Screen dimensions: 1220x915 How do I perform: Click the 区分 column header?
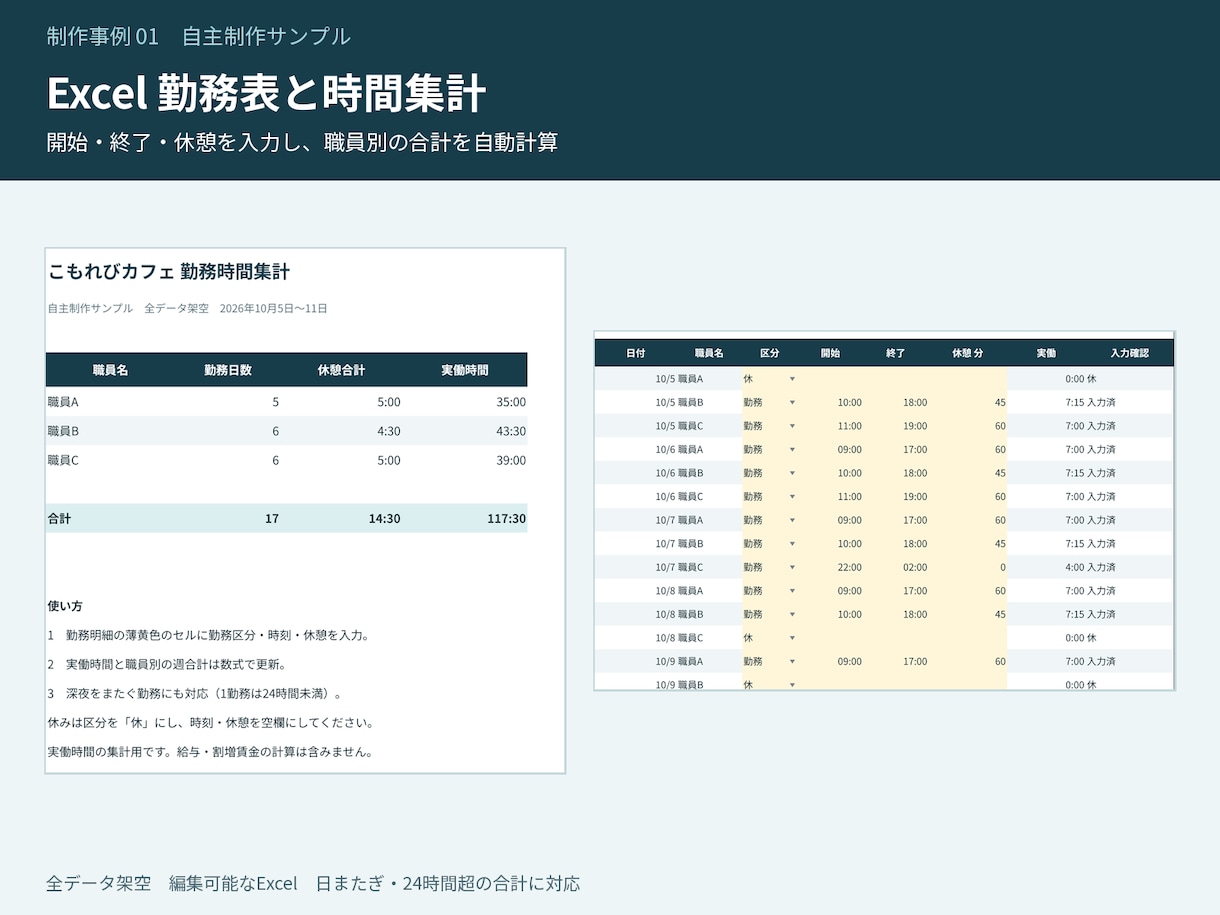(x=770, y=353)
